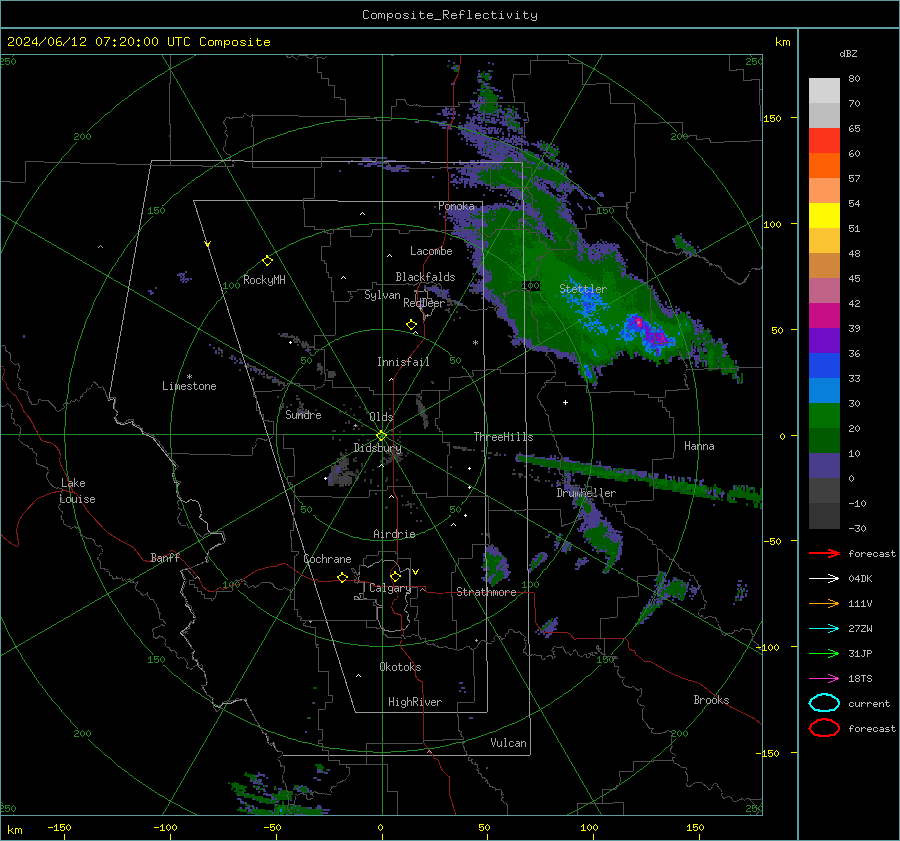900x841 pixels.
Task: Click the Vulcan town label
Action: 508,743
